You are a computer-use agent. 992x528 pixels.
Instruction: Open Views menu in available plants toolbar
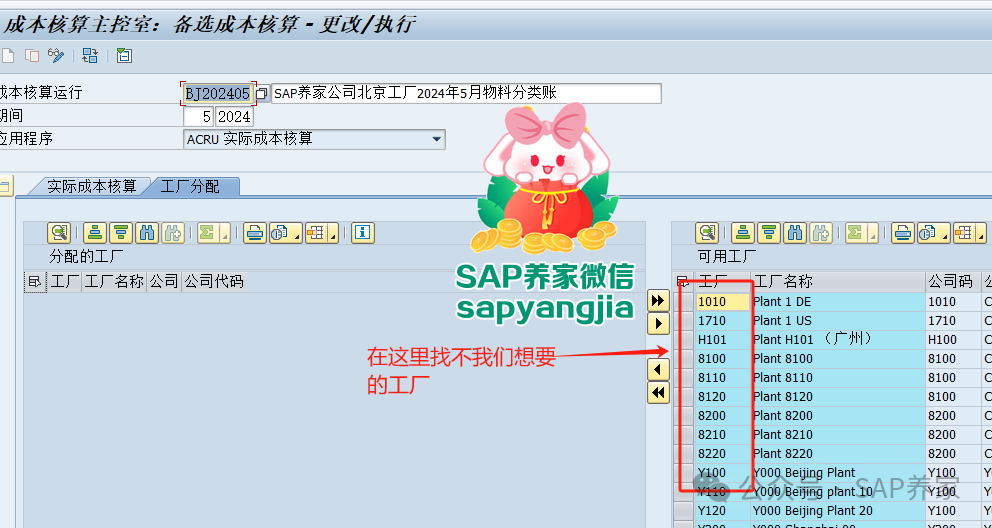click(933, 233)
